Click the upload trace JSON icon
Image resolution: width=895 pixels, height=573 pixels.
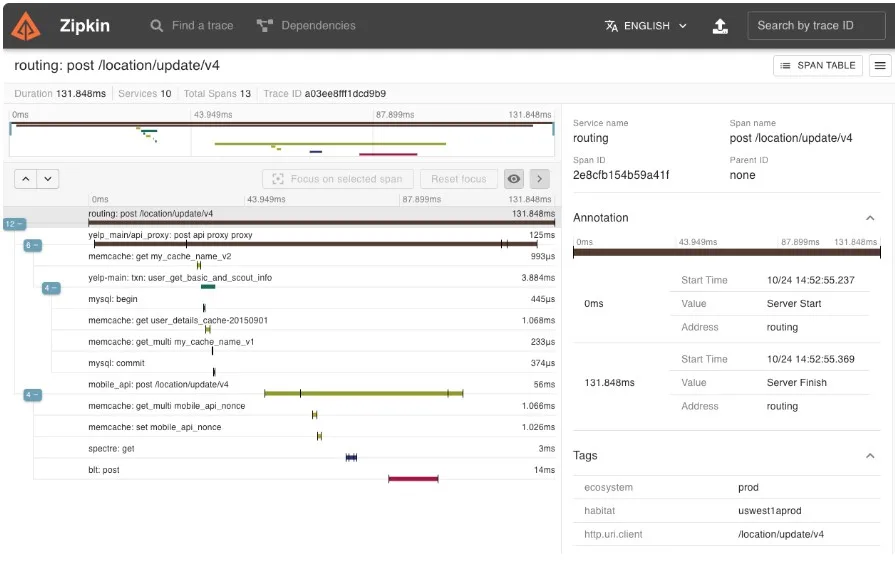point(720,26)
